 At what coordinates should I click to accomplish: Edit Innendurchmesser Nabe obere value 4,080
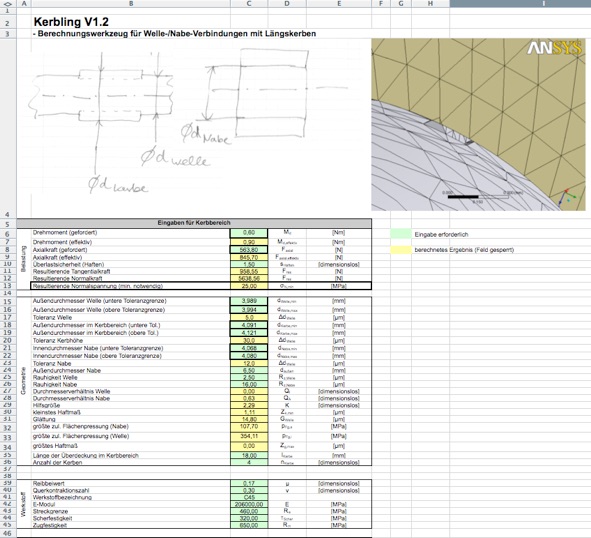(249, 356)
